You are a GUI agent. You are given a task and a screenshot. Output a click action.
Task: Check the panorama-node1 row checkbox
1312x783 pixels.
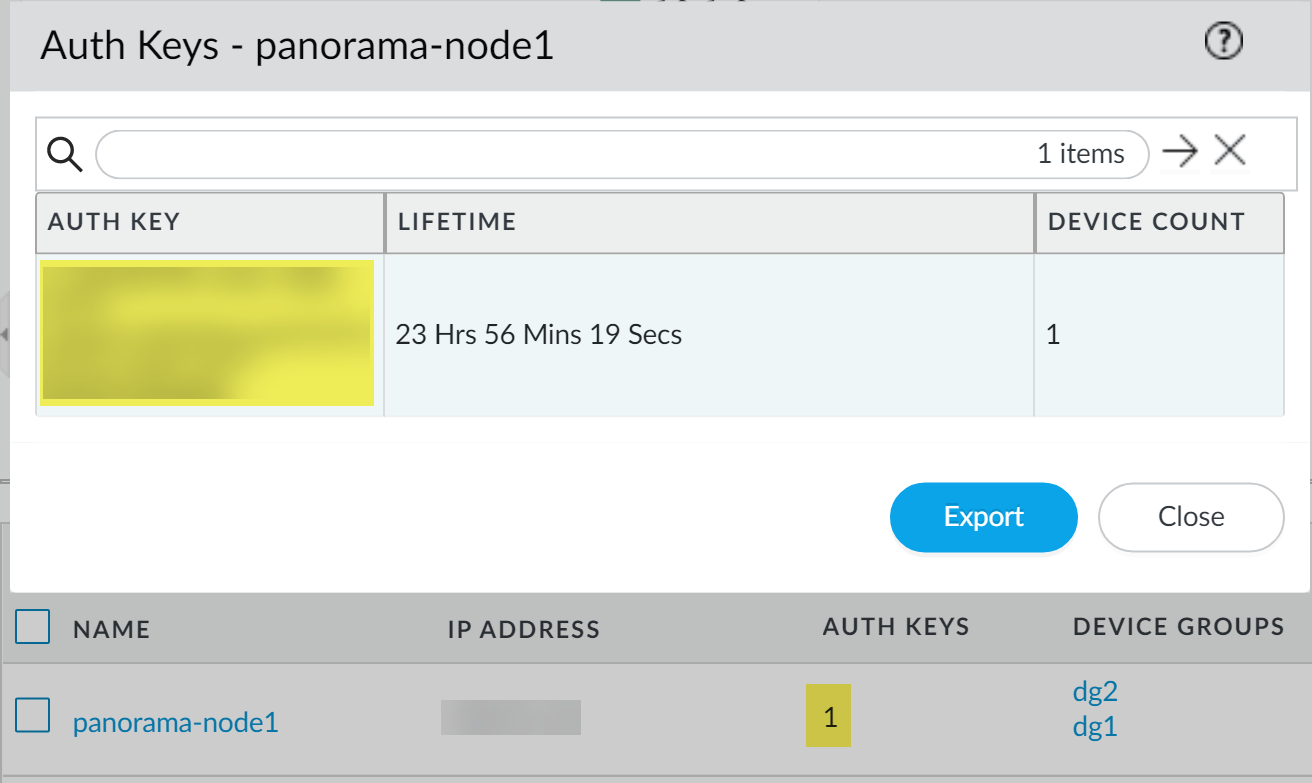(33, 716)
